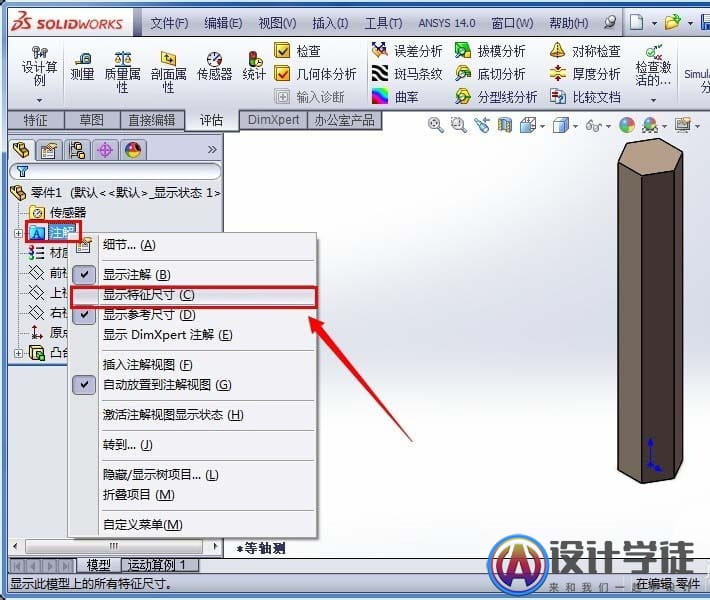Open ConfigurationManager tab icon

[x=77, y=150]
